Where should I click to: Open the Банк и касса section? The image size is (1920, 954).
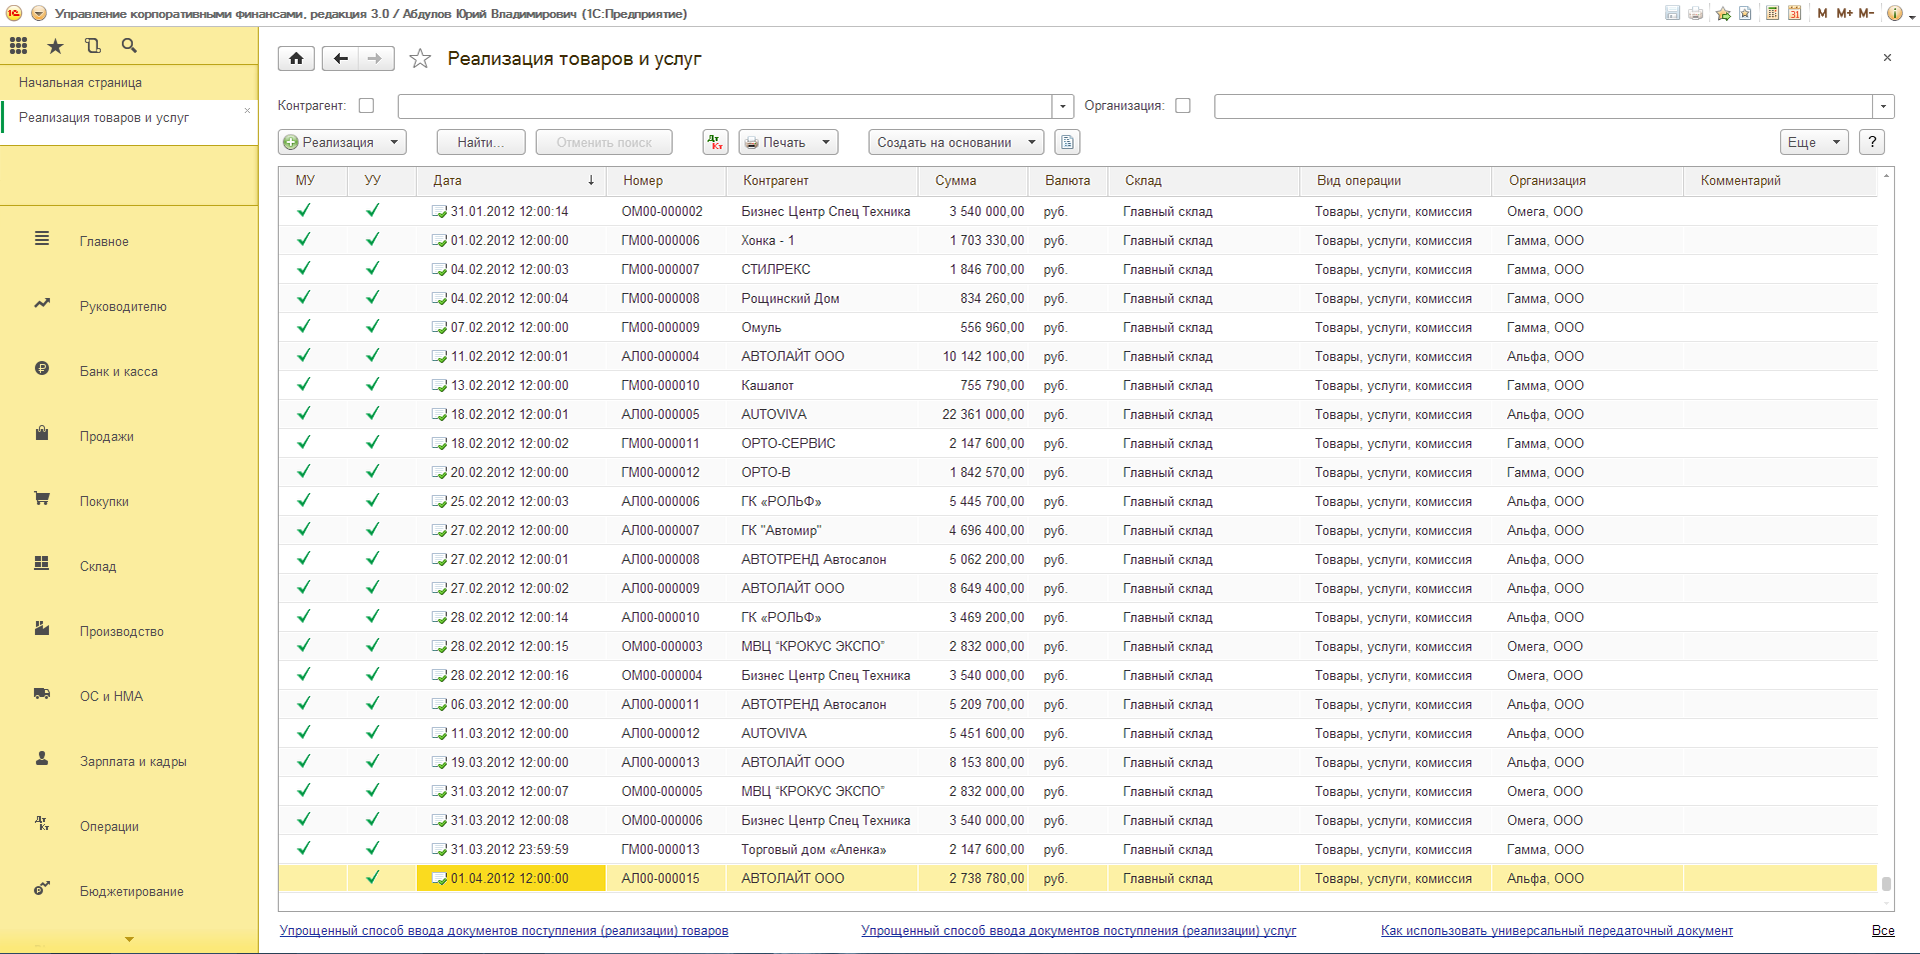coord(119,371)
